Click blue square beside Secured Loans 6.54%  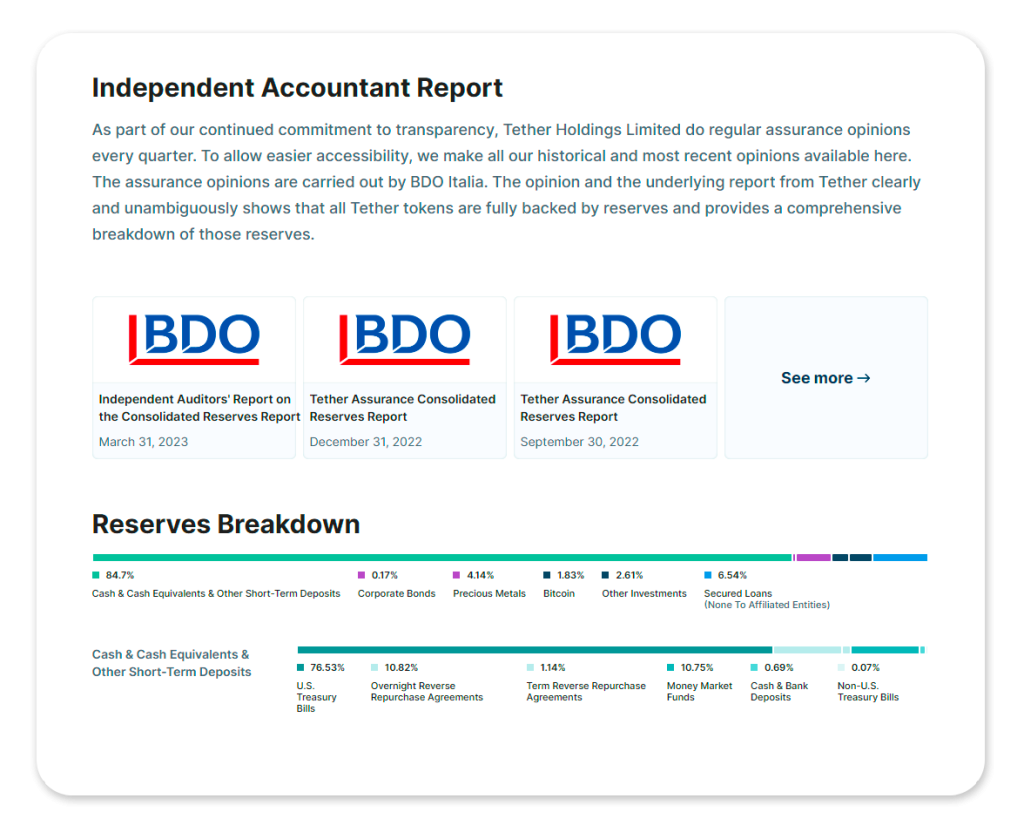(x=708, y=575)
